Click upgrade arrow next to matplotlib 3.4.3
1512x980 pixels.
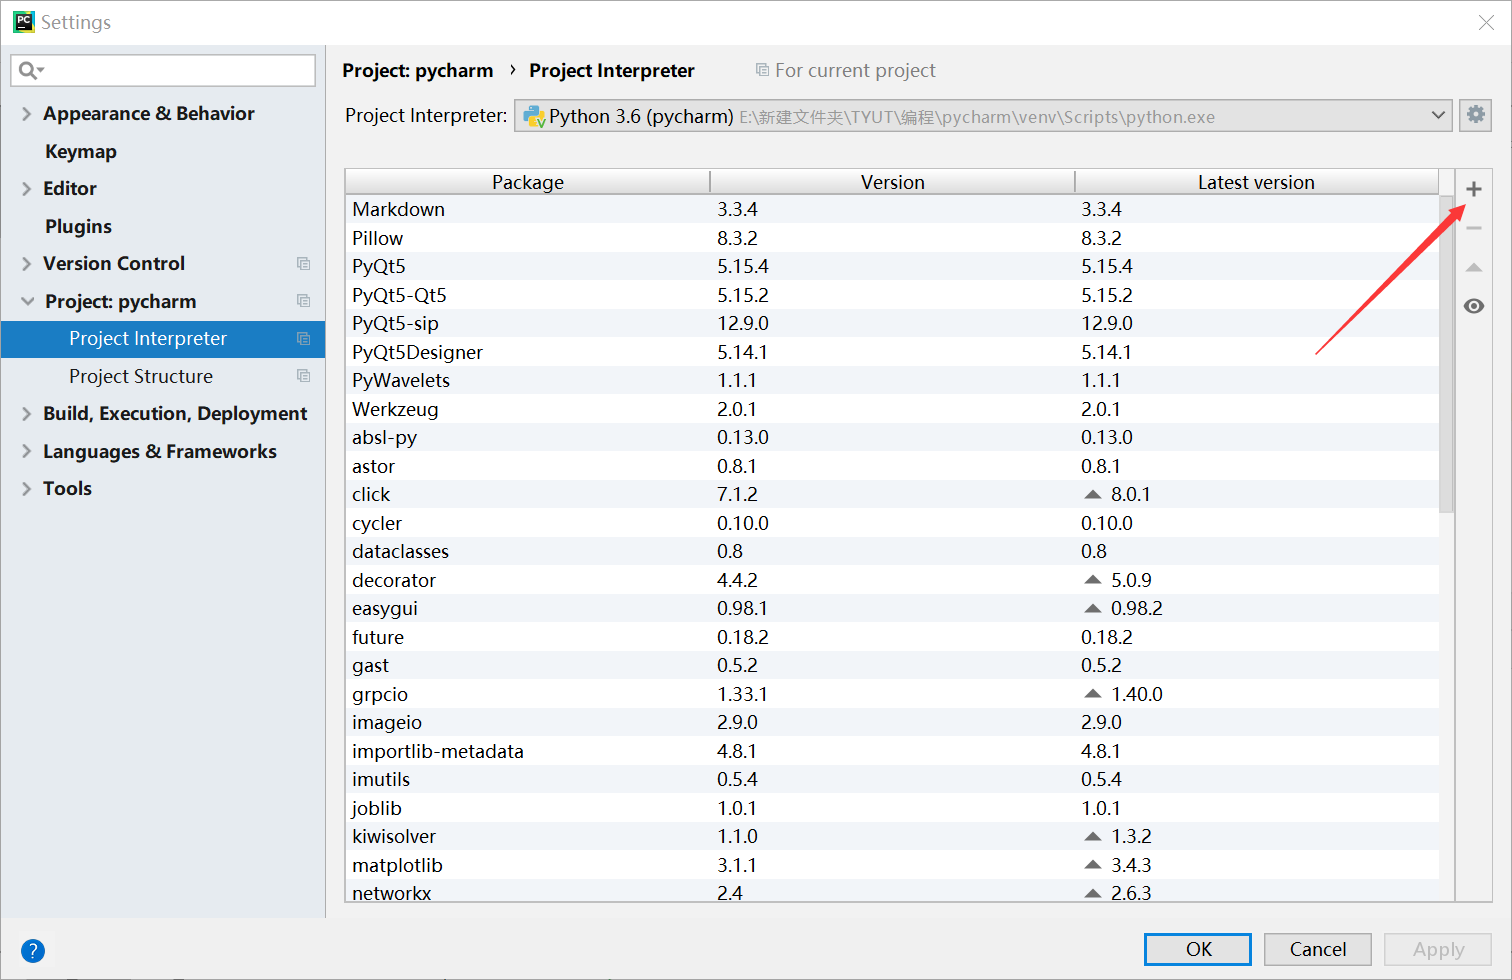[x=1092, y=865]
